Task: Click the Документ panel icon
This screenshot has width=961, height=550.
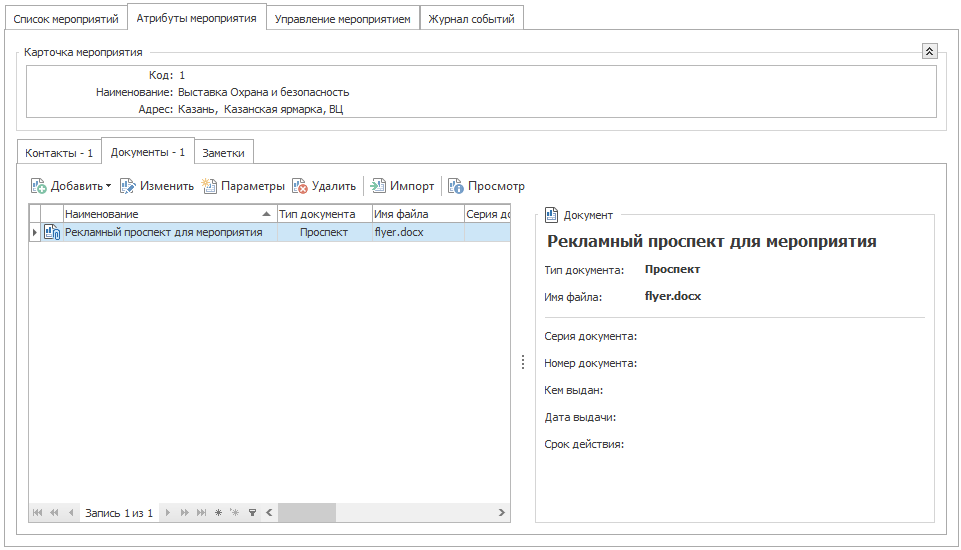Action: click(551, 215)
